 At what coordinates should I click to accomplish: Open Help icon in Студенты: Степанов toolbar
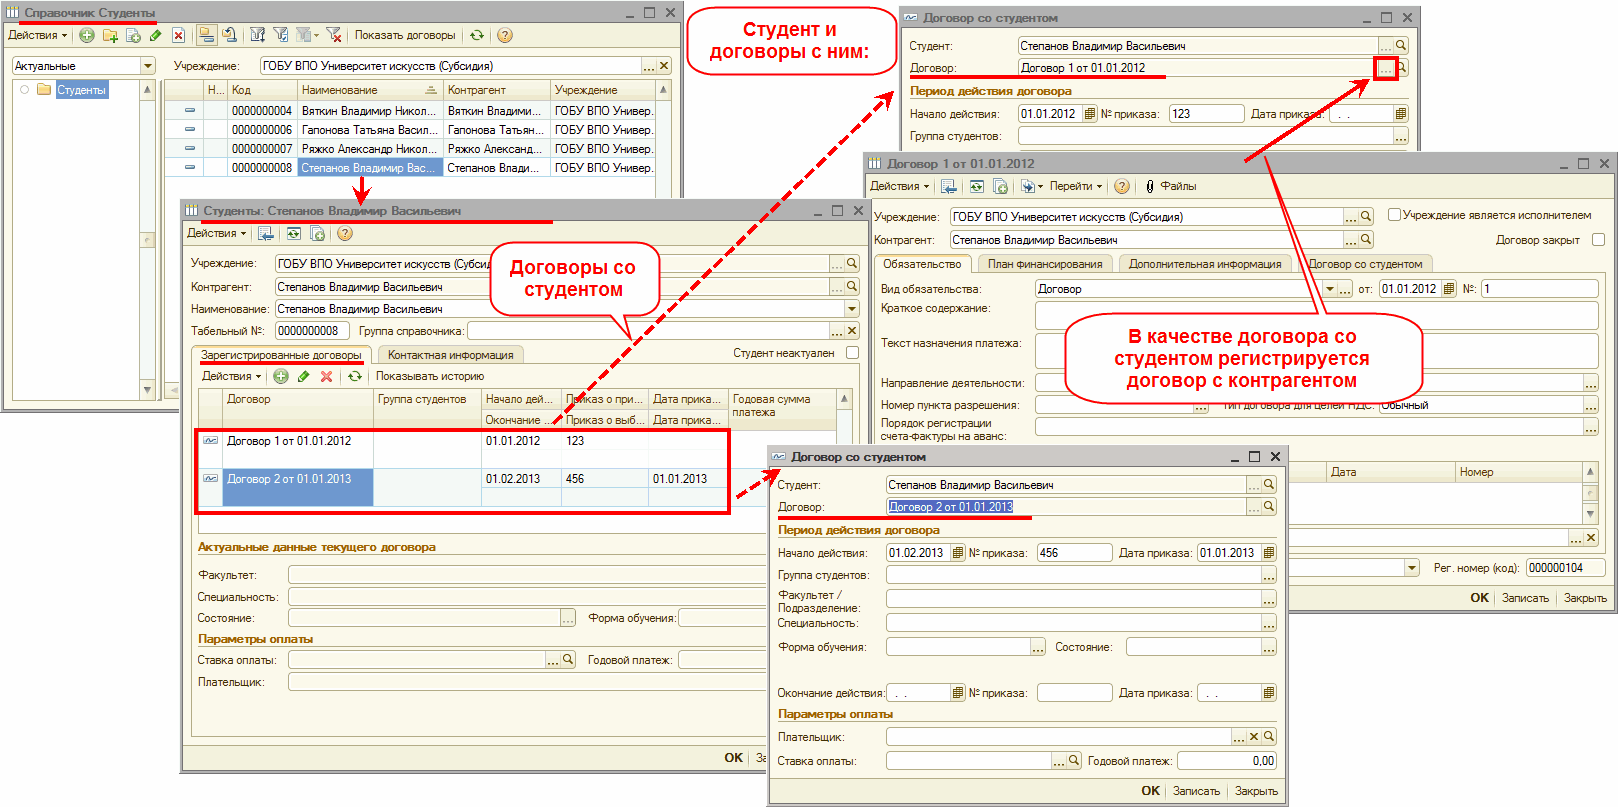click(345, 233)
